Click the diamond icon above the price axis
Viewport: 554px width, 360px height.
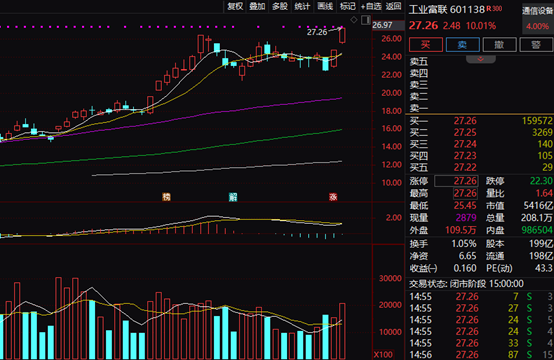pos(354,20)
